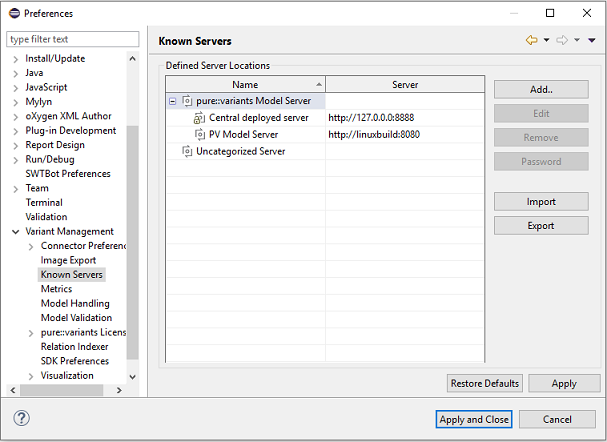The width and height of the screenshot is (607, 442).
Task: Expand the JavaScript preferences node
Action: pyautogui.click(x=15, y=88)
